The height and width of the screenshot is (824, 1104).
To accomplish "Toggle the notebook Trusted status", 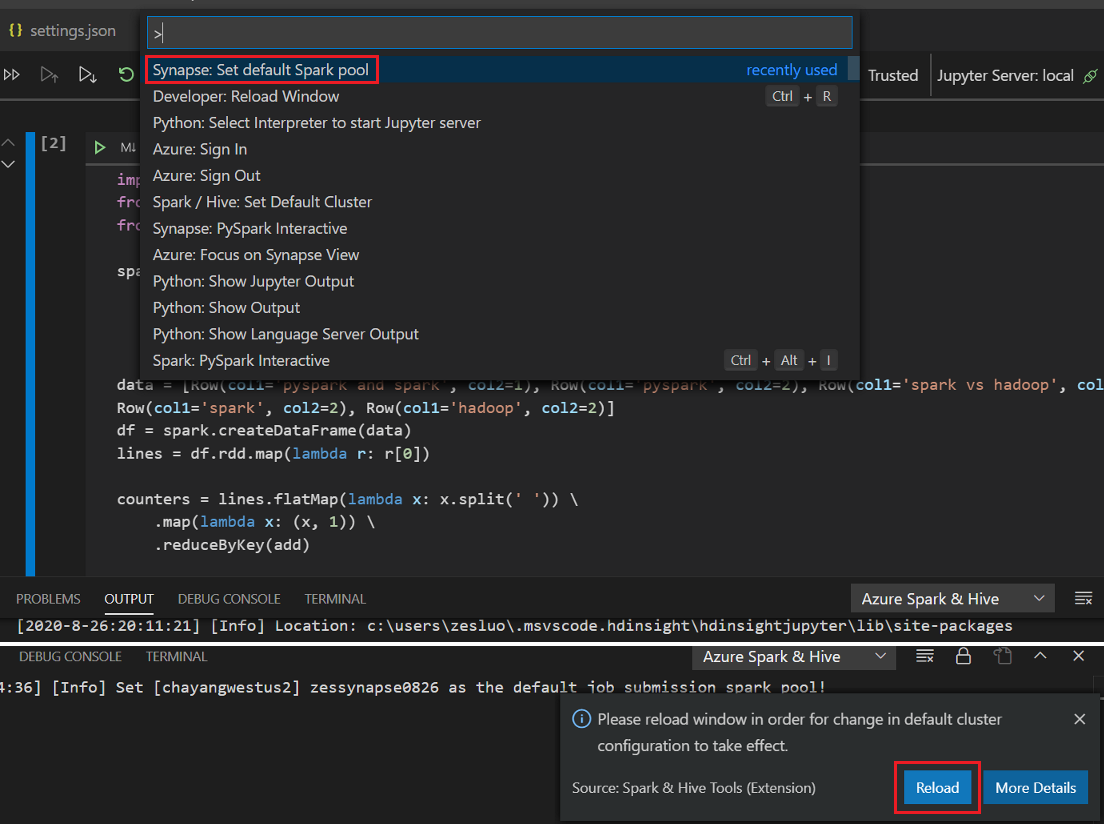I will [x=892, y=76].
